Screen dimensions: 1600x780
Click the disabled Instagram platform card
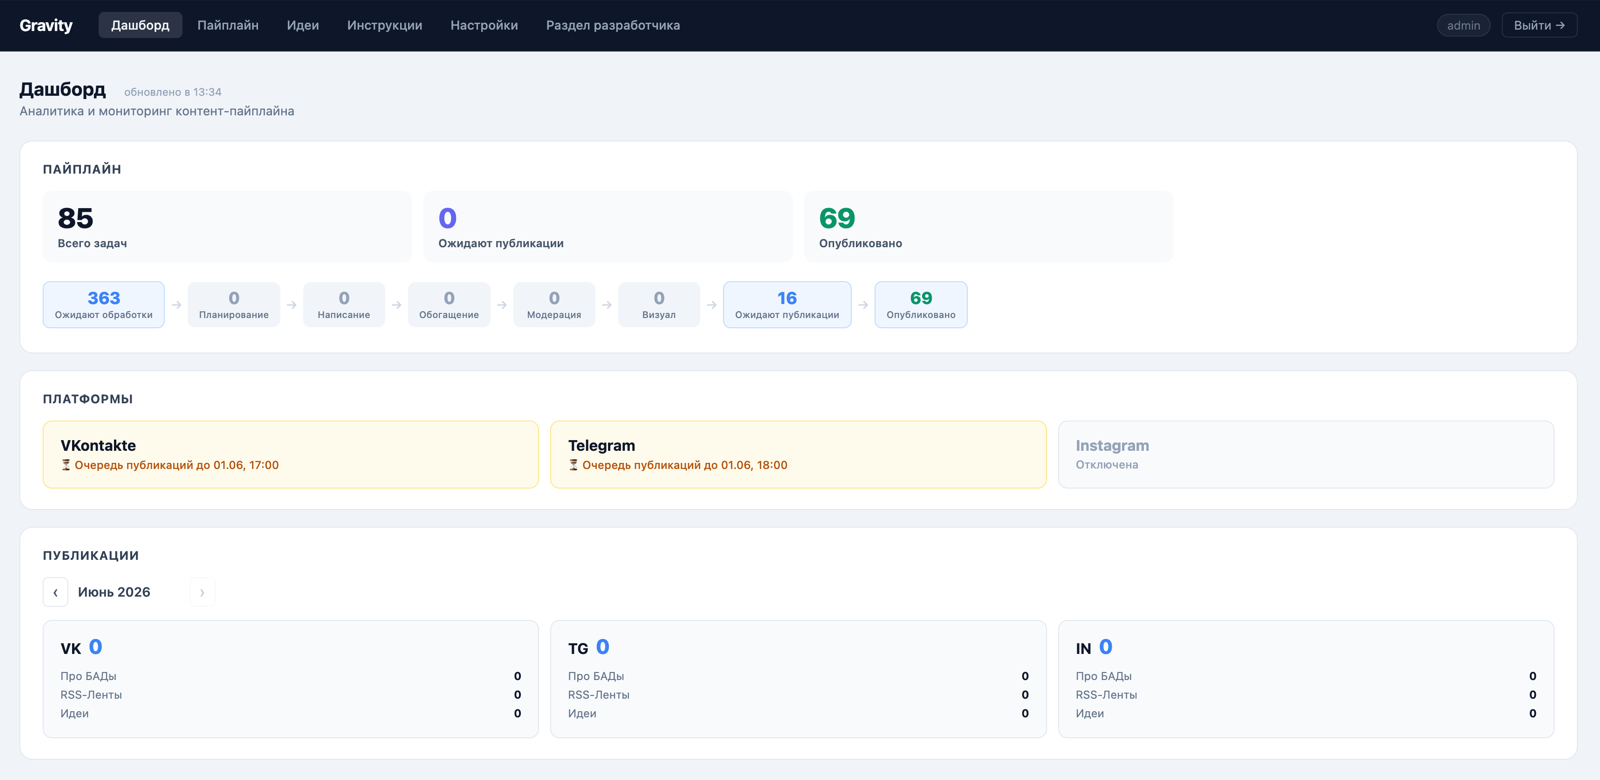click(1306, 454)
